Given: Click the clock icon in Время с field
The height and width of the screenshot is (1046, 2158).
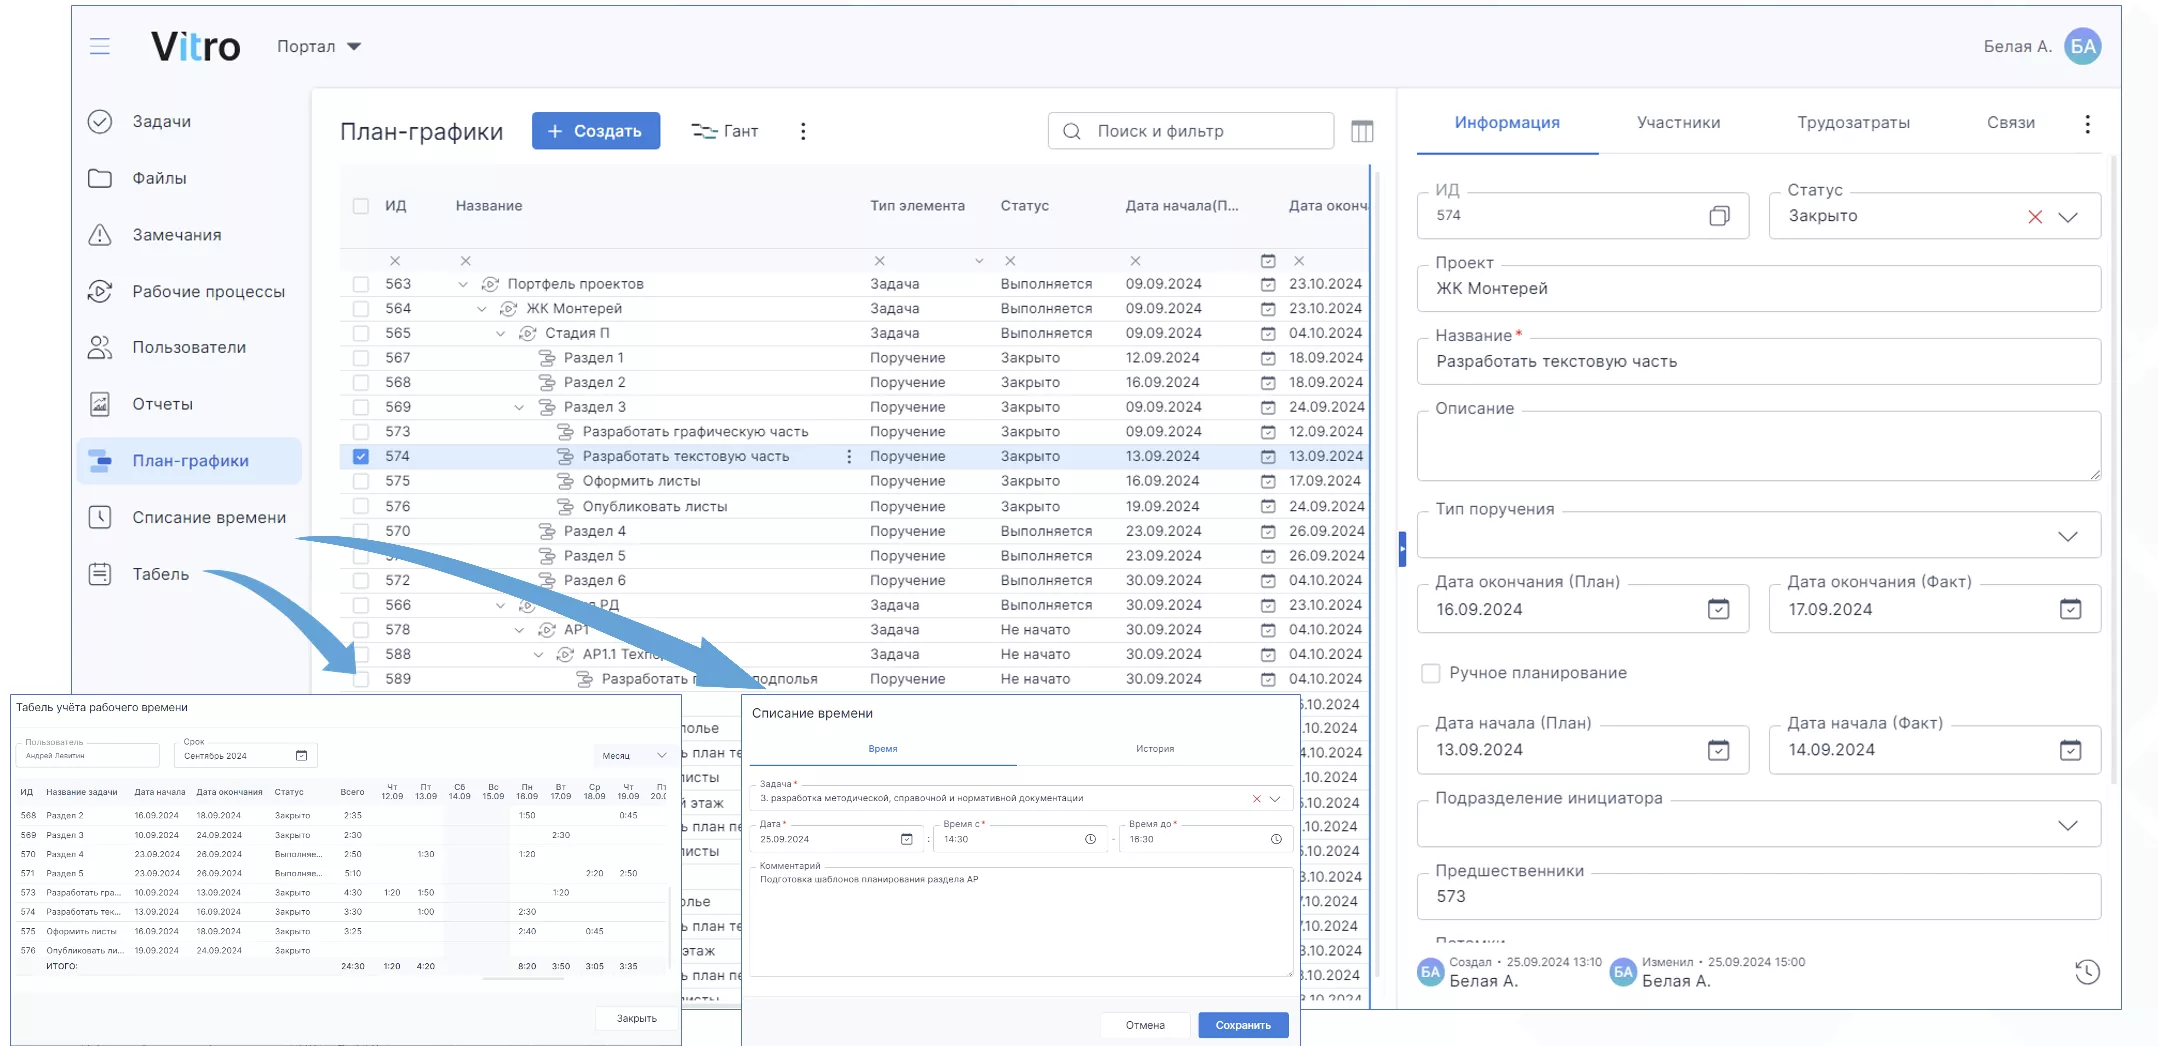Looking at the screenshot, I should pos(1090,839).
